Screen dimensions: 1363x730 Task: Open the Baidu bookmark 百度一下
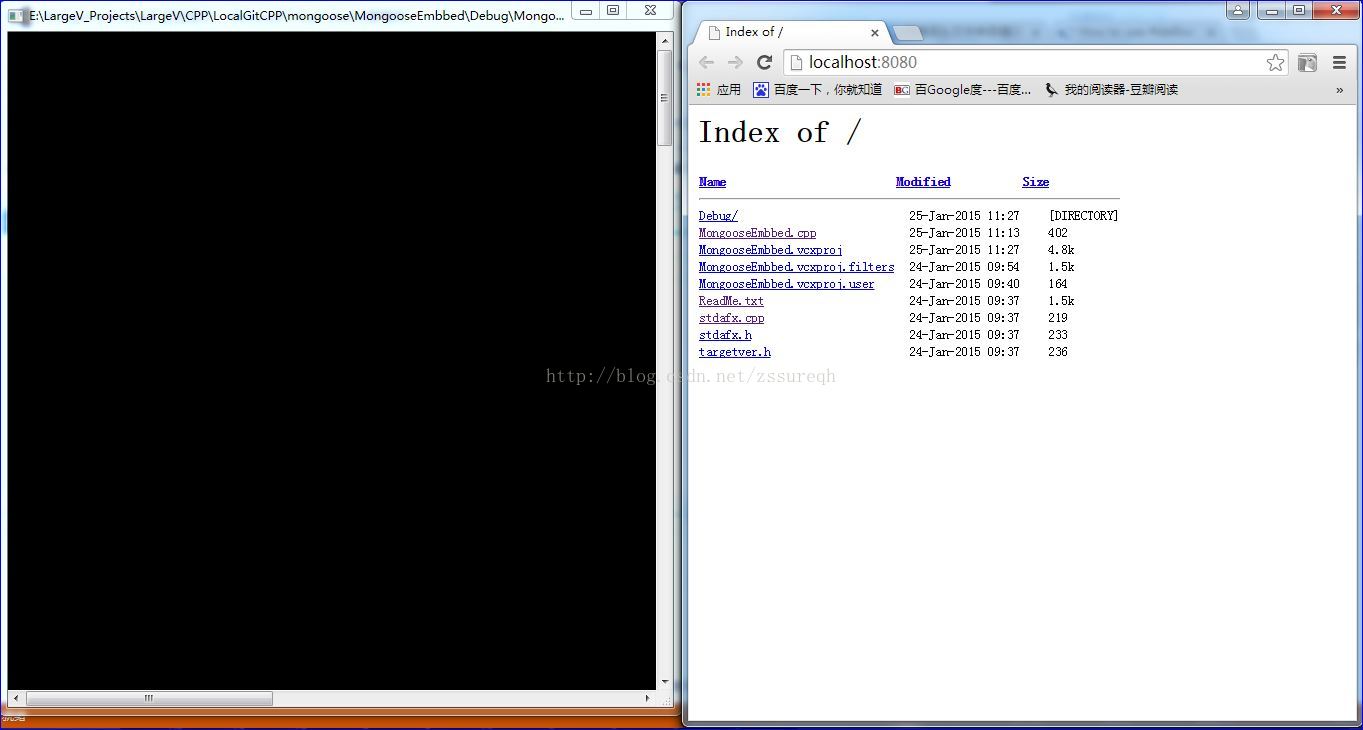point(818,89)
